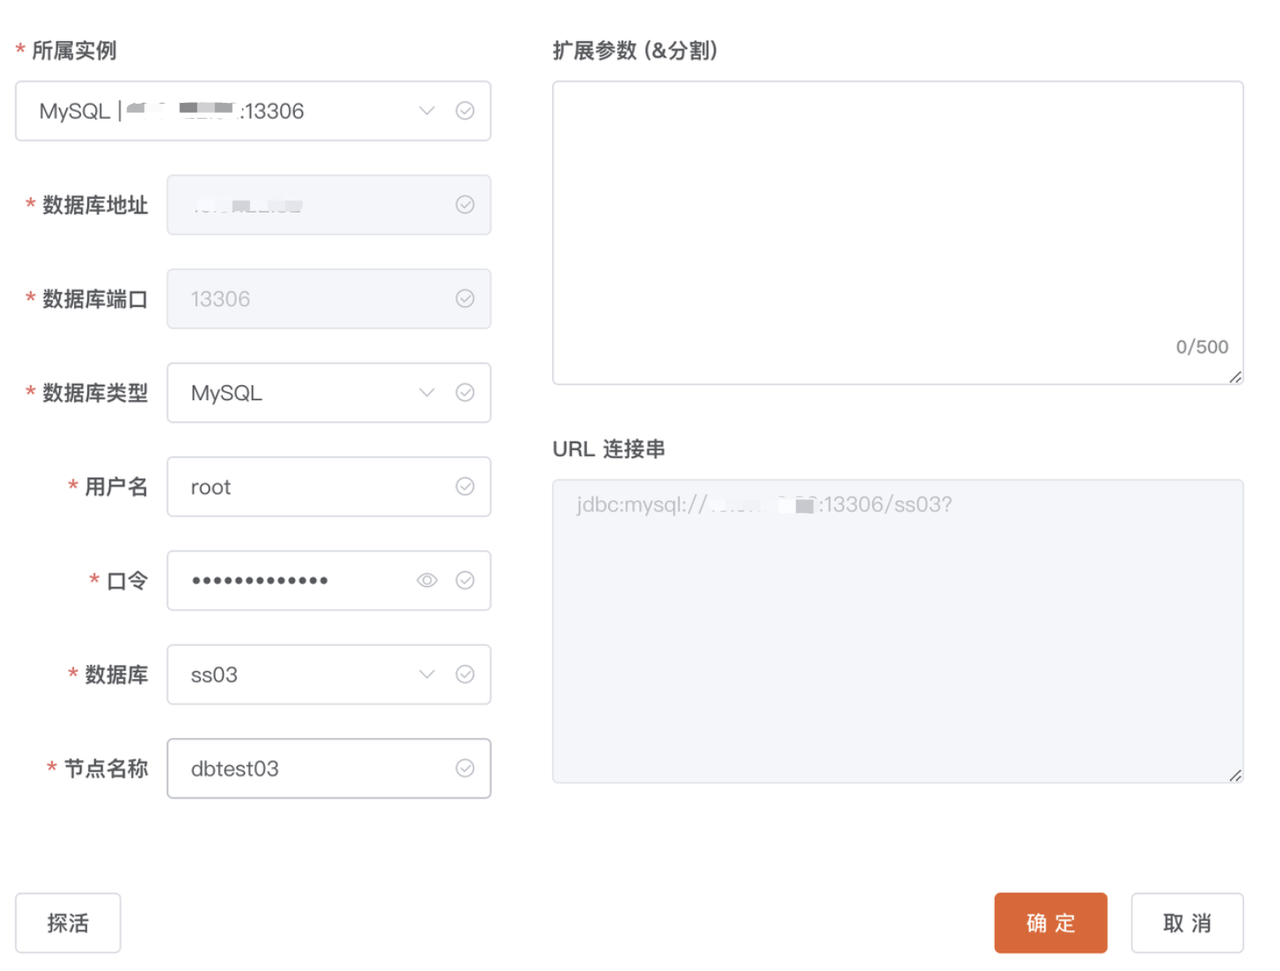Cancel with the 取消 button

tap(1187, 923)
